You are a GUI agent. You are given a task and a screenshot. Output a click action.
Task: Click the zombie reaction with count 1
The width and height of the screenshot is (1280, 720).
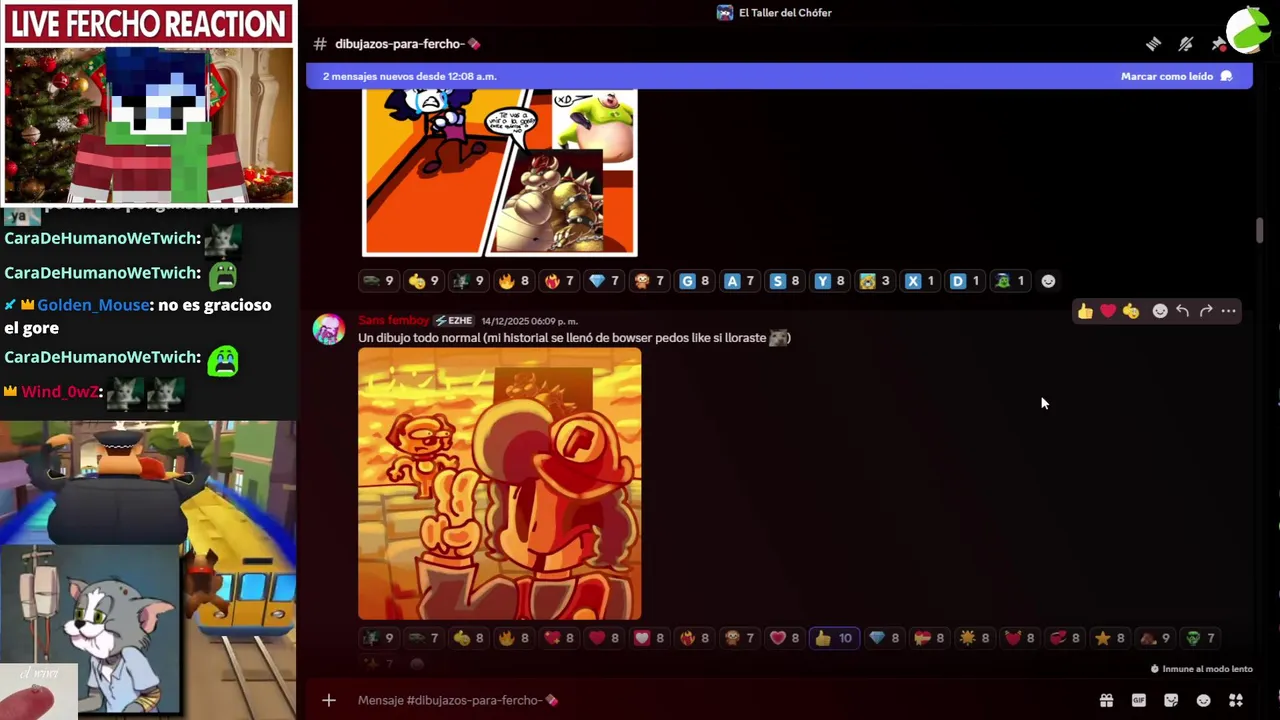[1009, 281]
